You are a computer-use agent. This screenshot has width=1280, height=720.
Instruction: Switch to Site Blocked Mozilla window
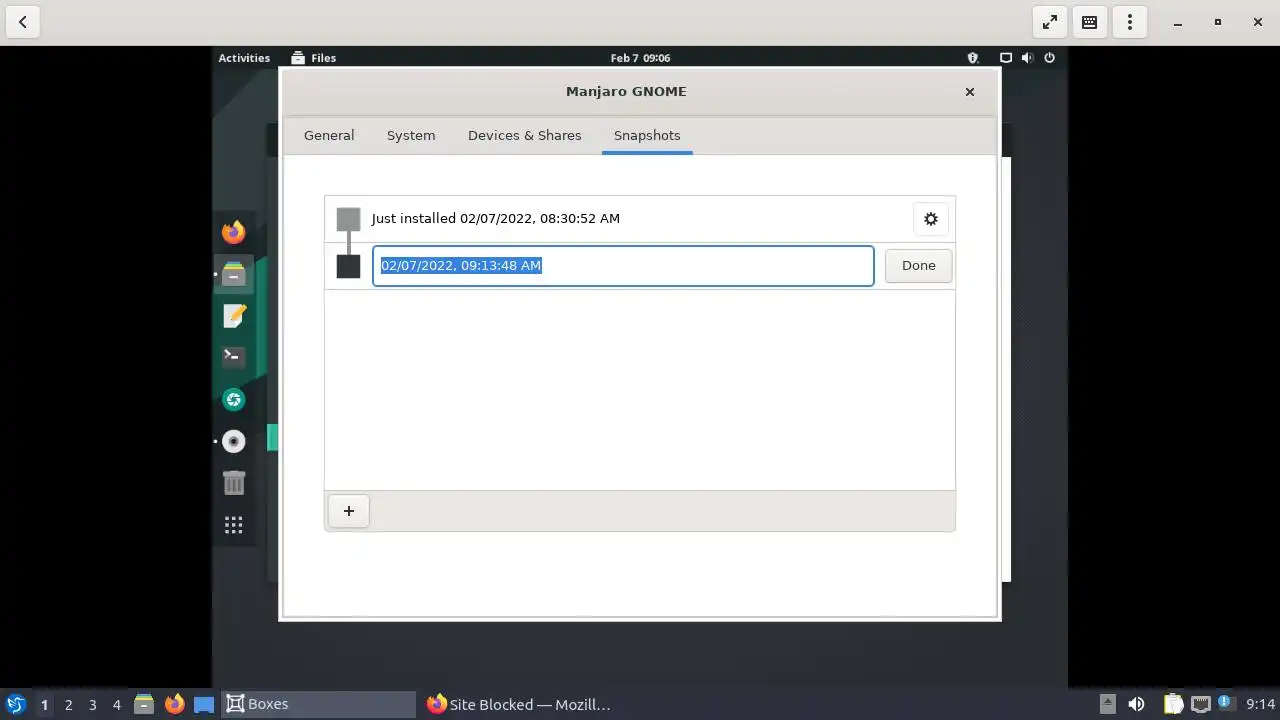518,704
